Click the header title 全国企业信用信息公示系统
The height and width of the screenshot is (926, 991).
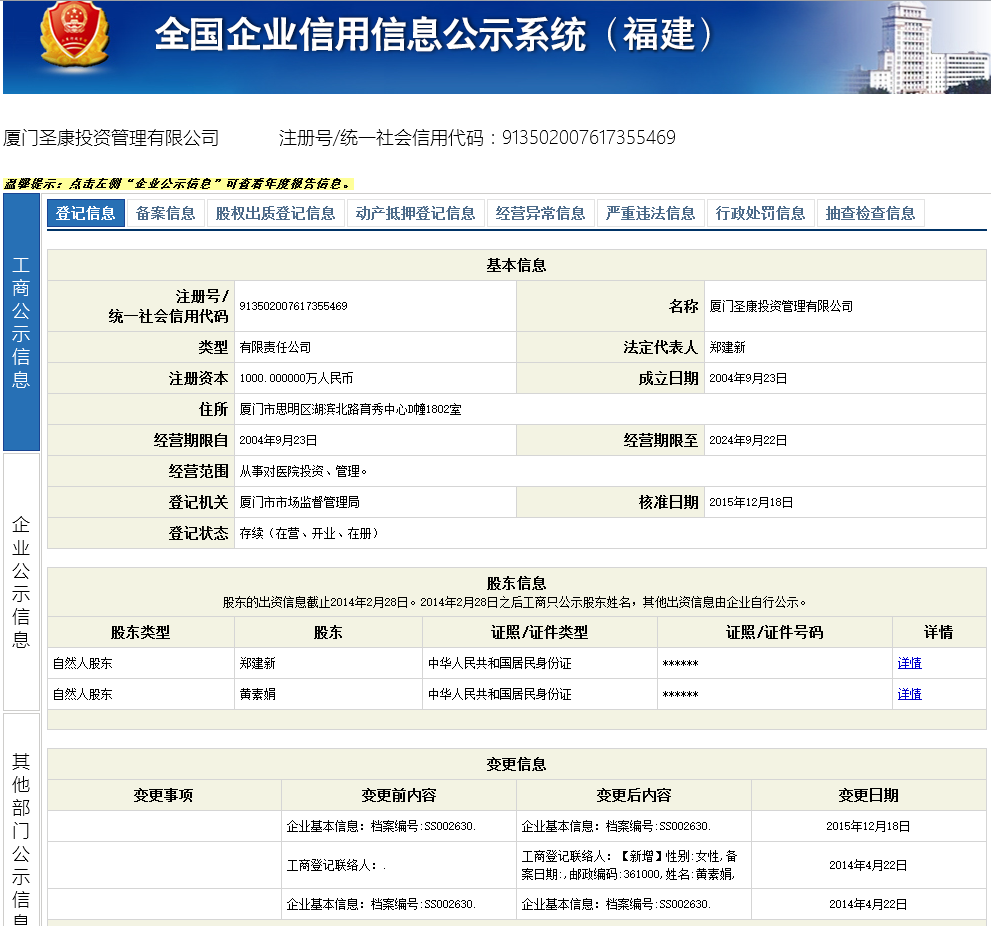[370, 34]
